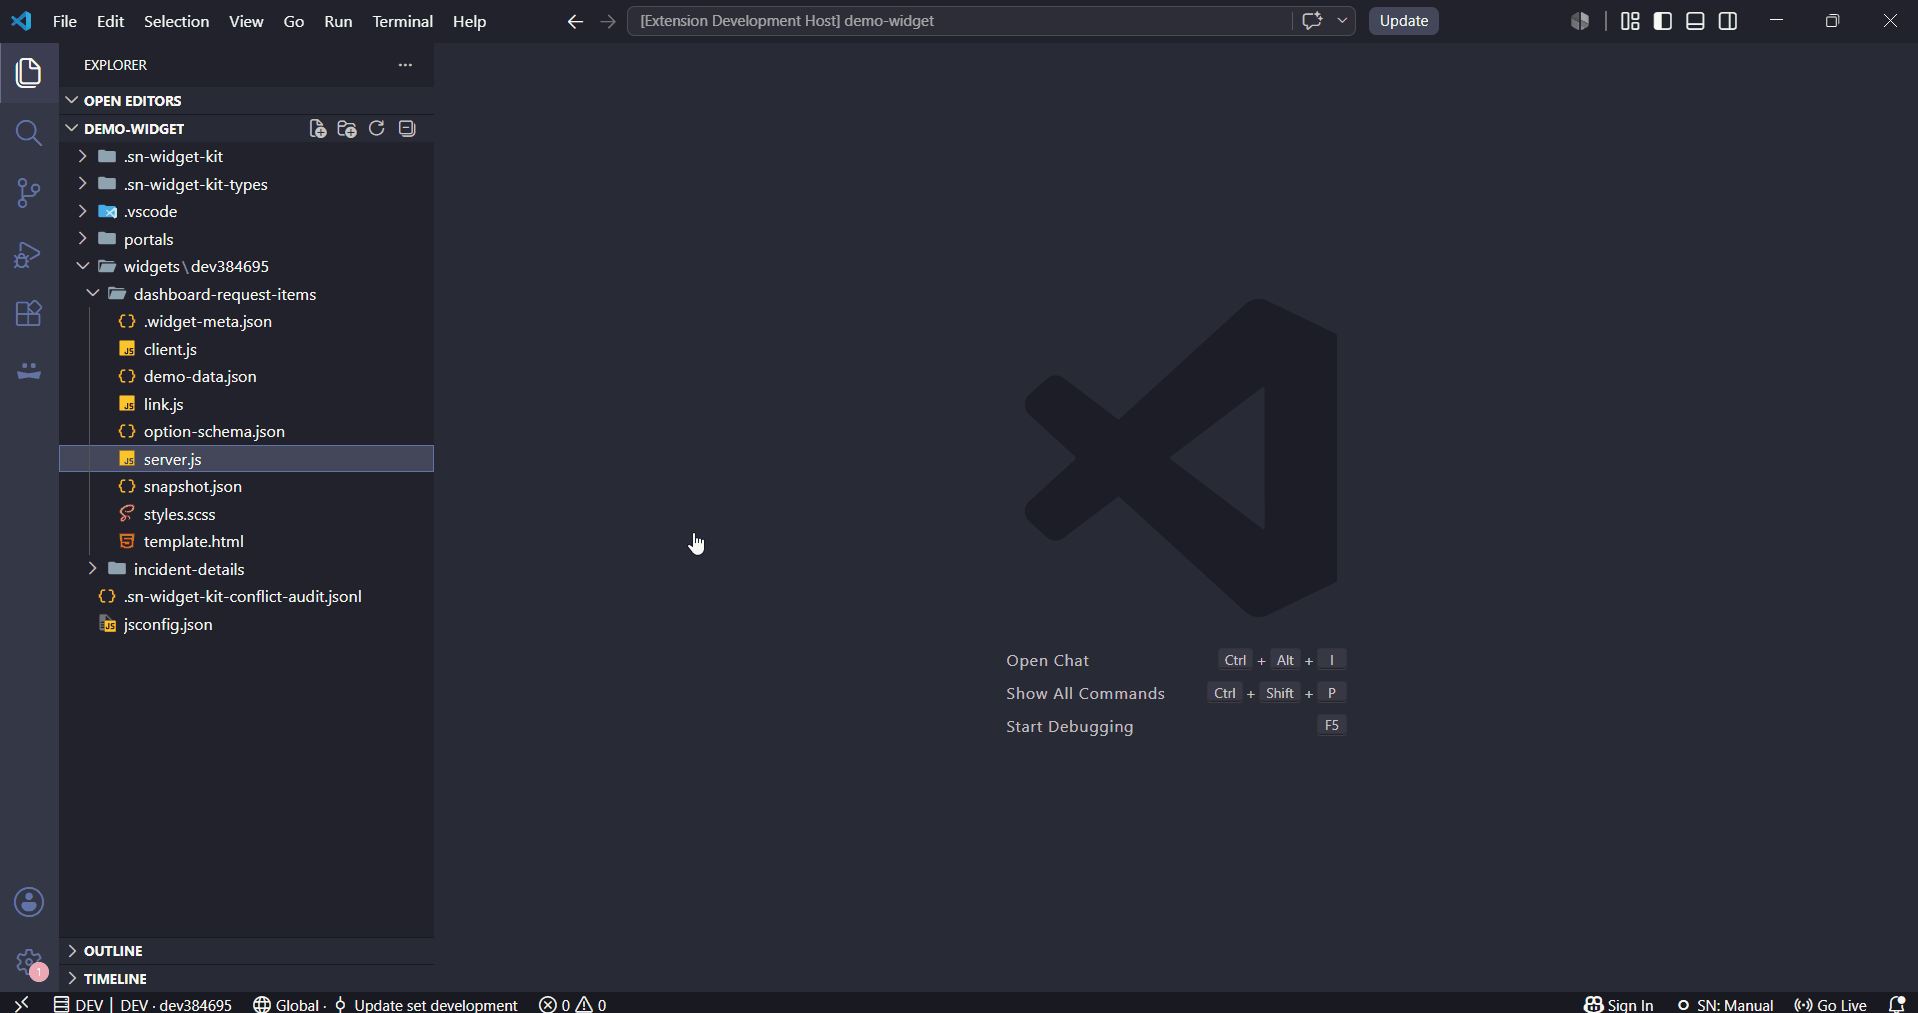Screen dimensions: 1918x1013
Task: Open template.html file
Action: coord(247,541)
